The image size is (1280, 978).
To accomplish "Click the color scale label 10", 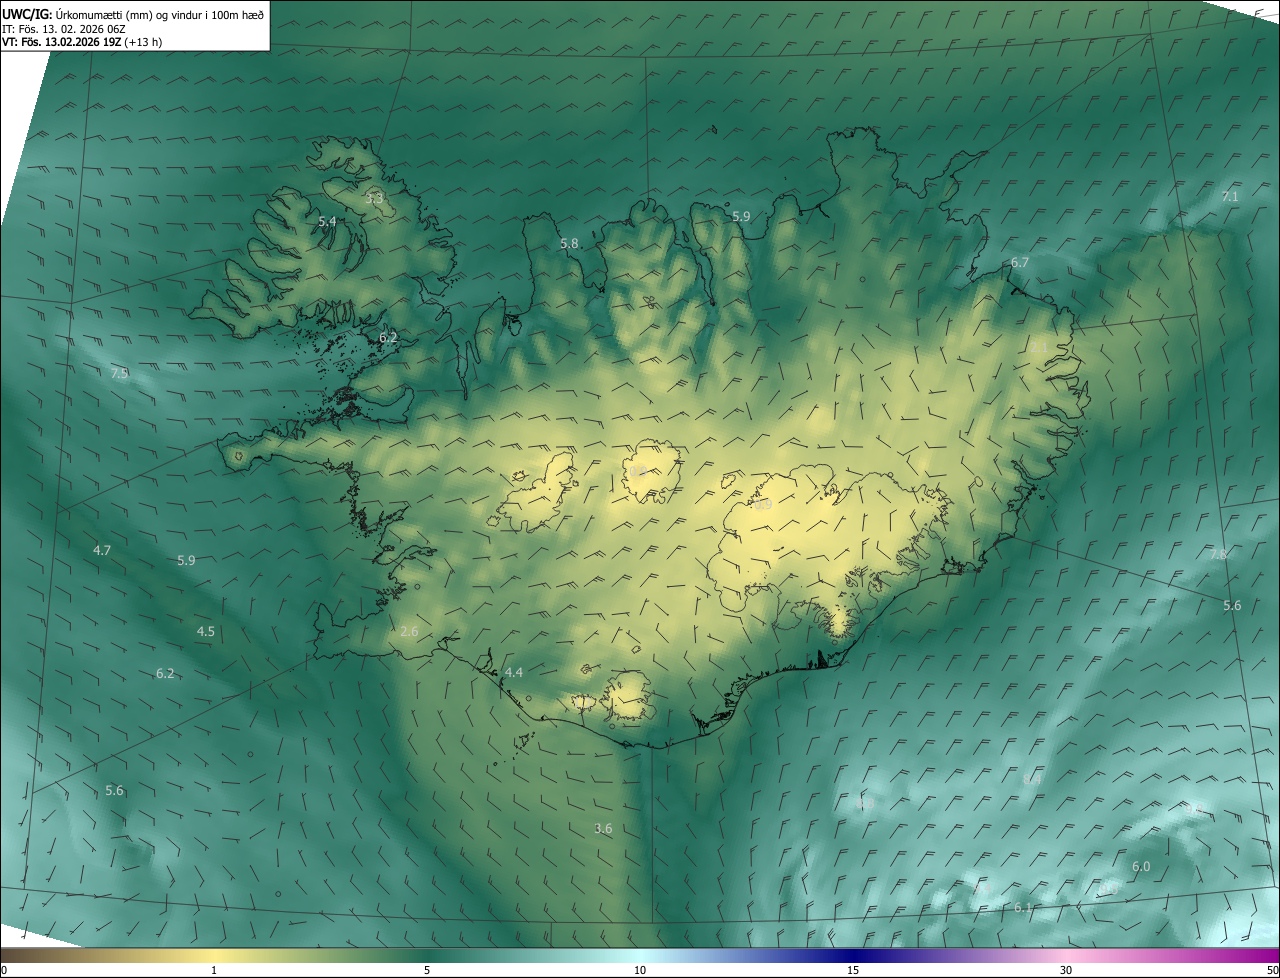I will coord(640,970).
